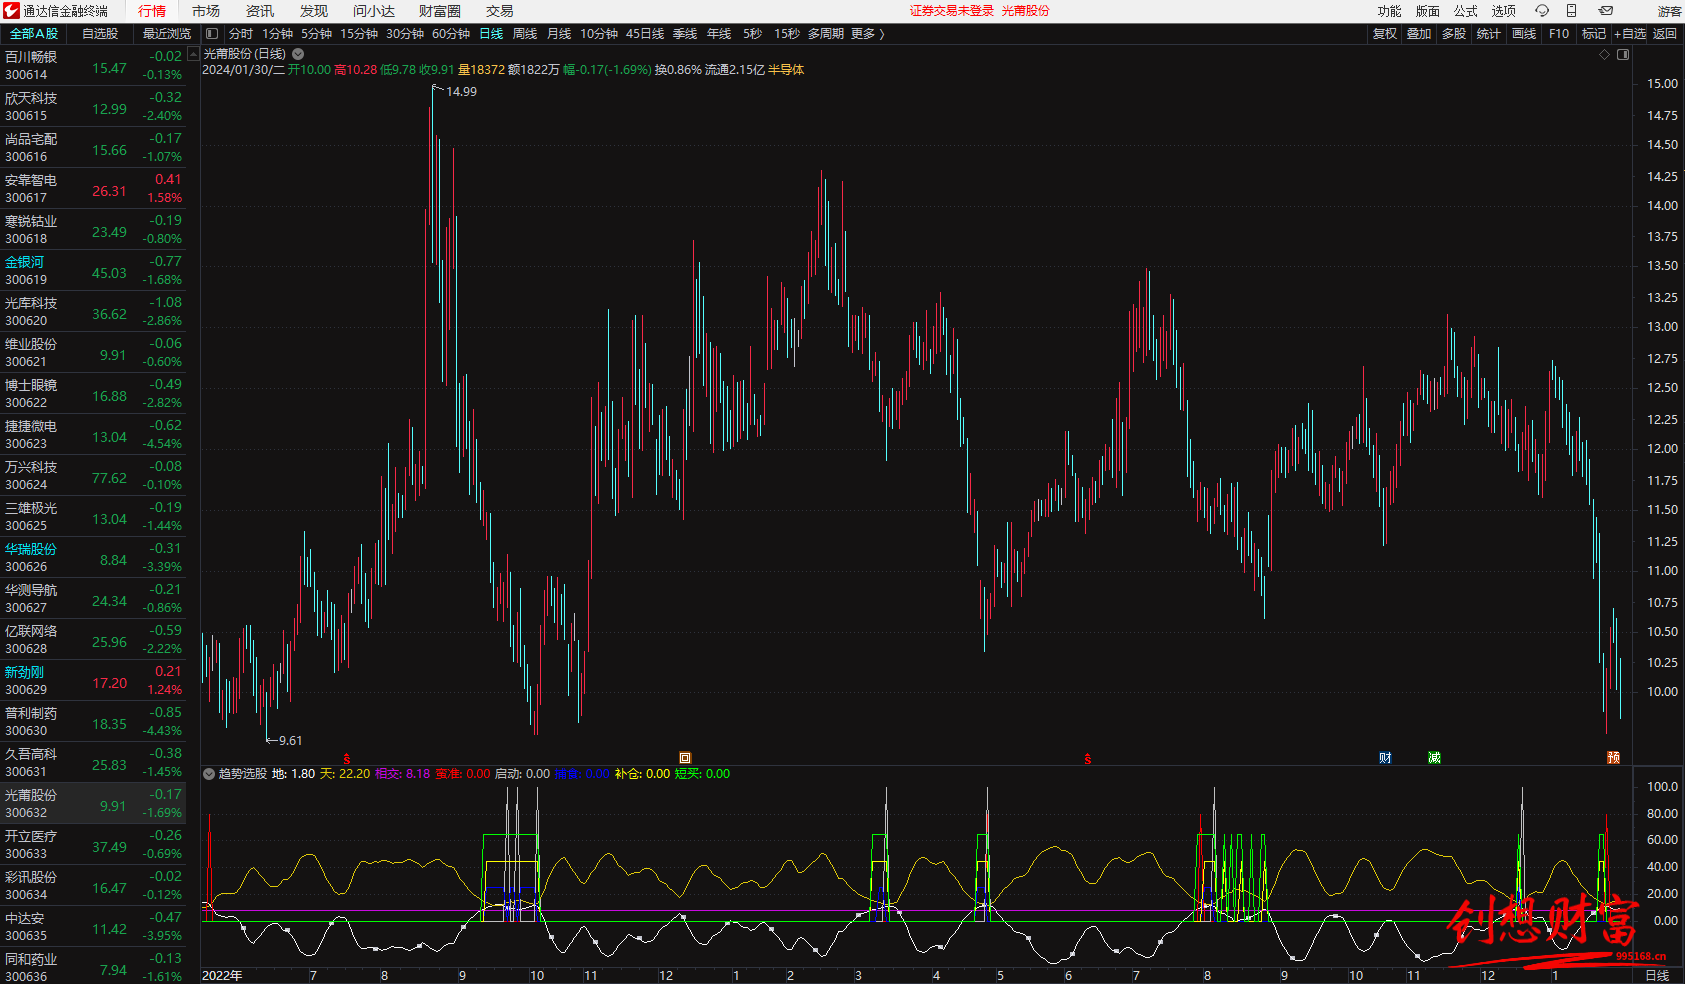The height and width of the screenshot is (984, 1685).
Task: Click the diamond icon above price axis
Action: (1605, 54)
